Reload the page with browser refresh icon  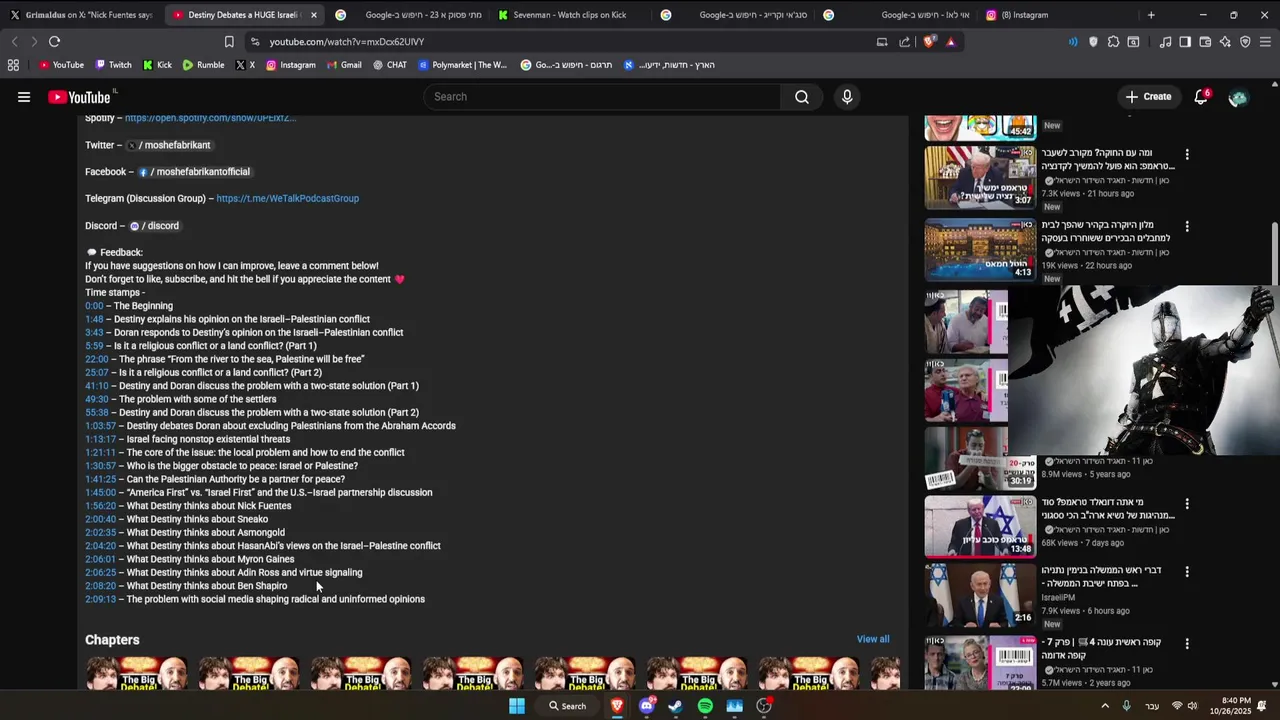click(54, 42)
